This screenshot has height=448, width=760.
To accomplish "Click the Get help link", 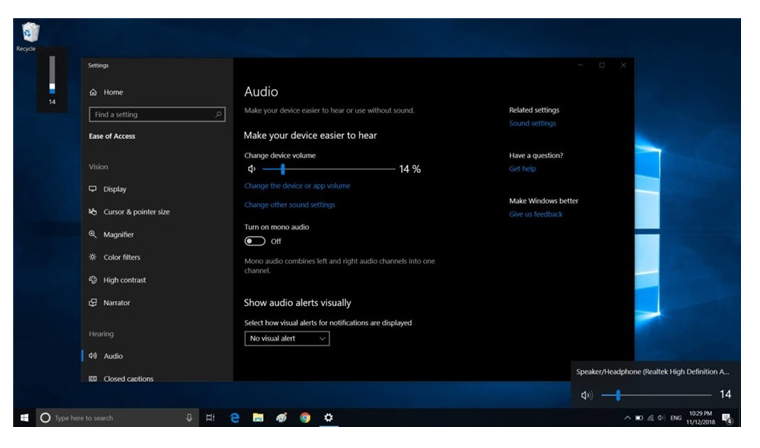I will [522, 169].
